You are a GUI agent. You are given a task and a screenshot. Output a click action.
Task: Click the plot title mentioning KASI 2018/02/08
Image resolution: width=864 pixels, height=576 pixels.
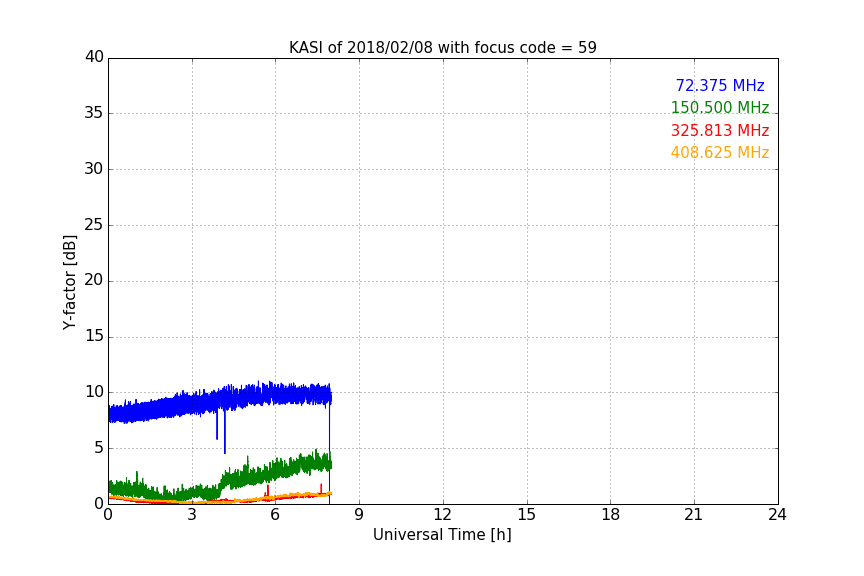tap(442, 47)
